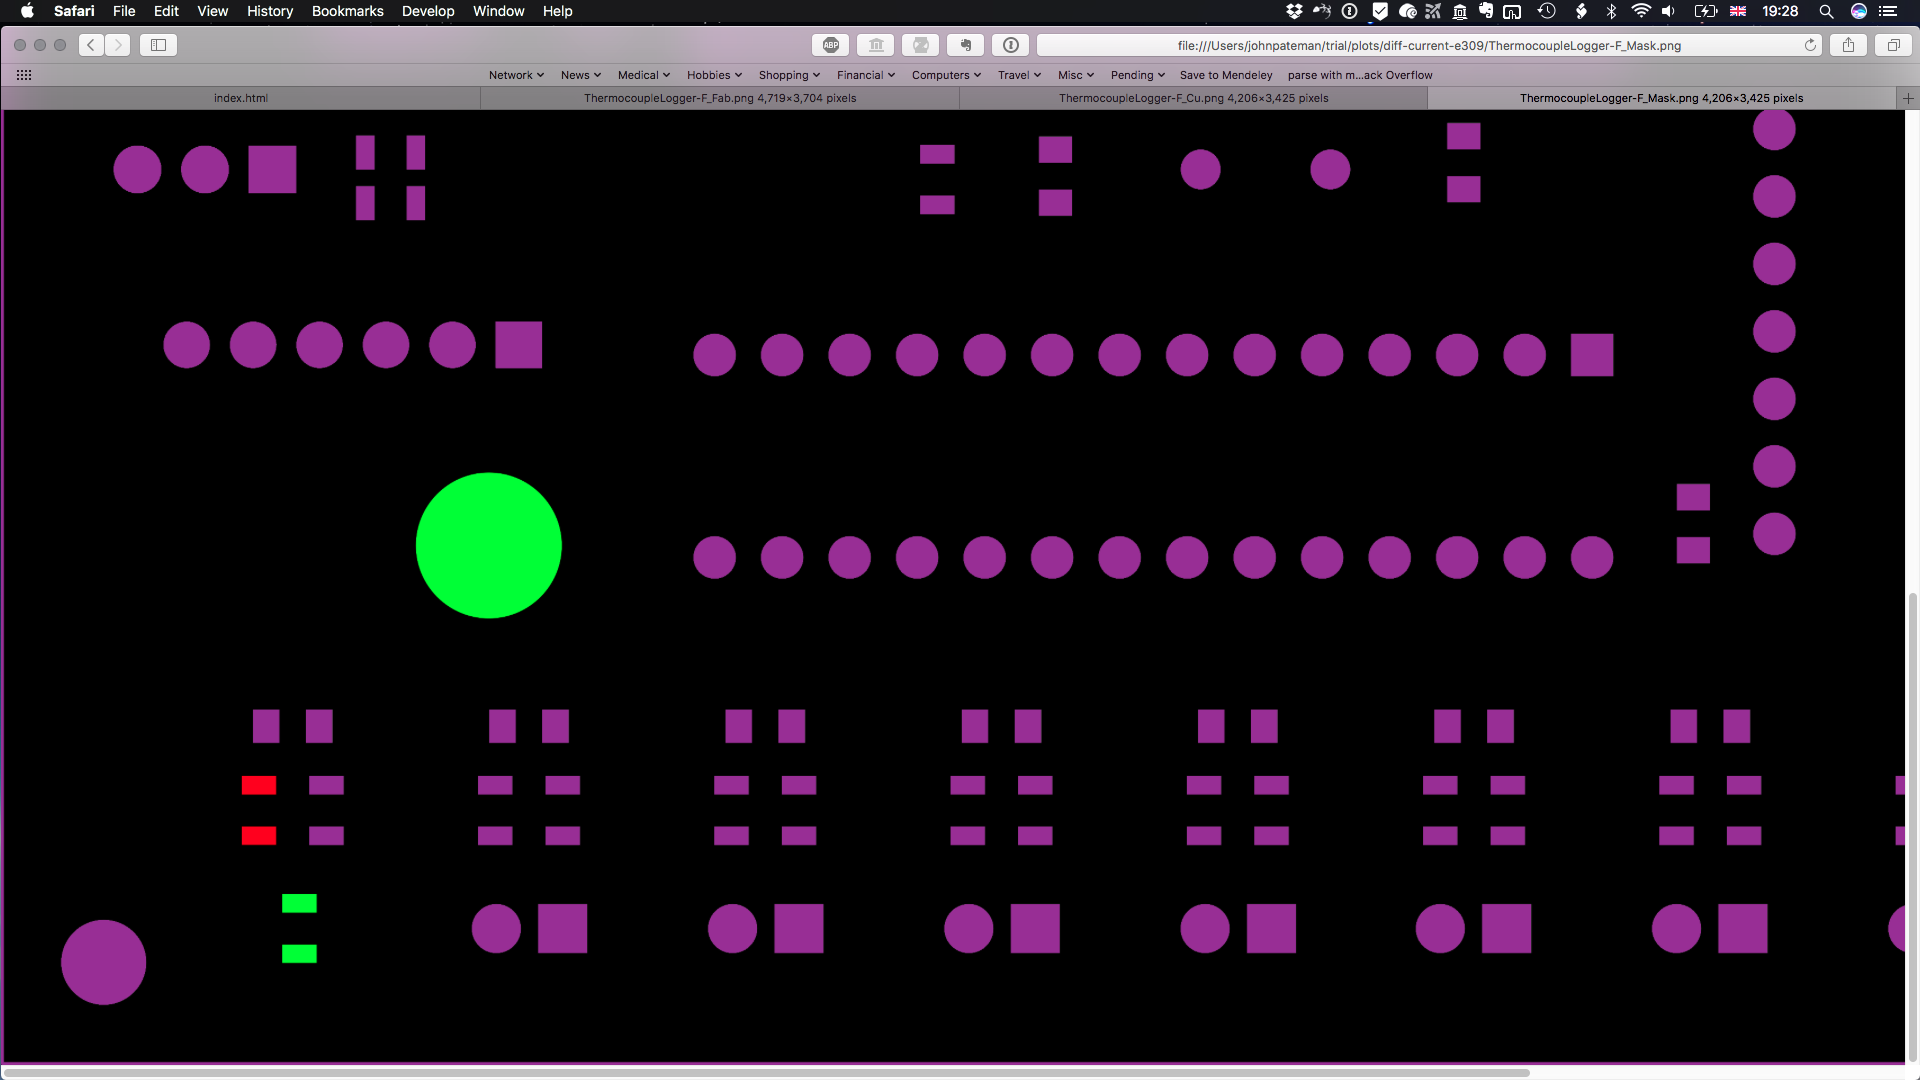Go forward using the Safari forward arrow

coord(118,45)
